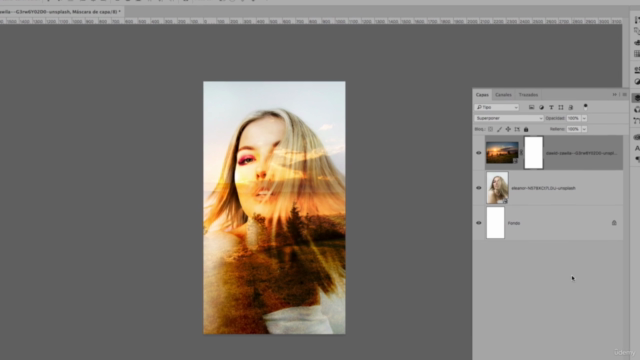Viewport: 640px width, 360px height.
Task: Select the sunset layer image thumbnail
Action: (x=502, y=153)
